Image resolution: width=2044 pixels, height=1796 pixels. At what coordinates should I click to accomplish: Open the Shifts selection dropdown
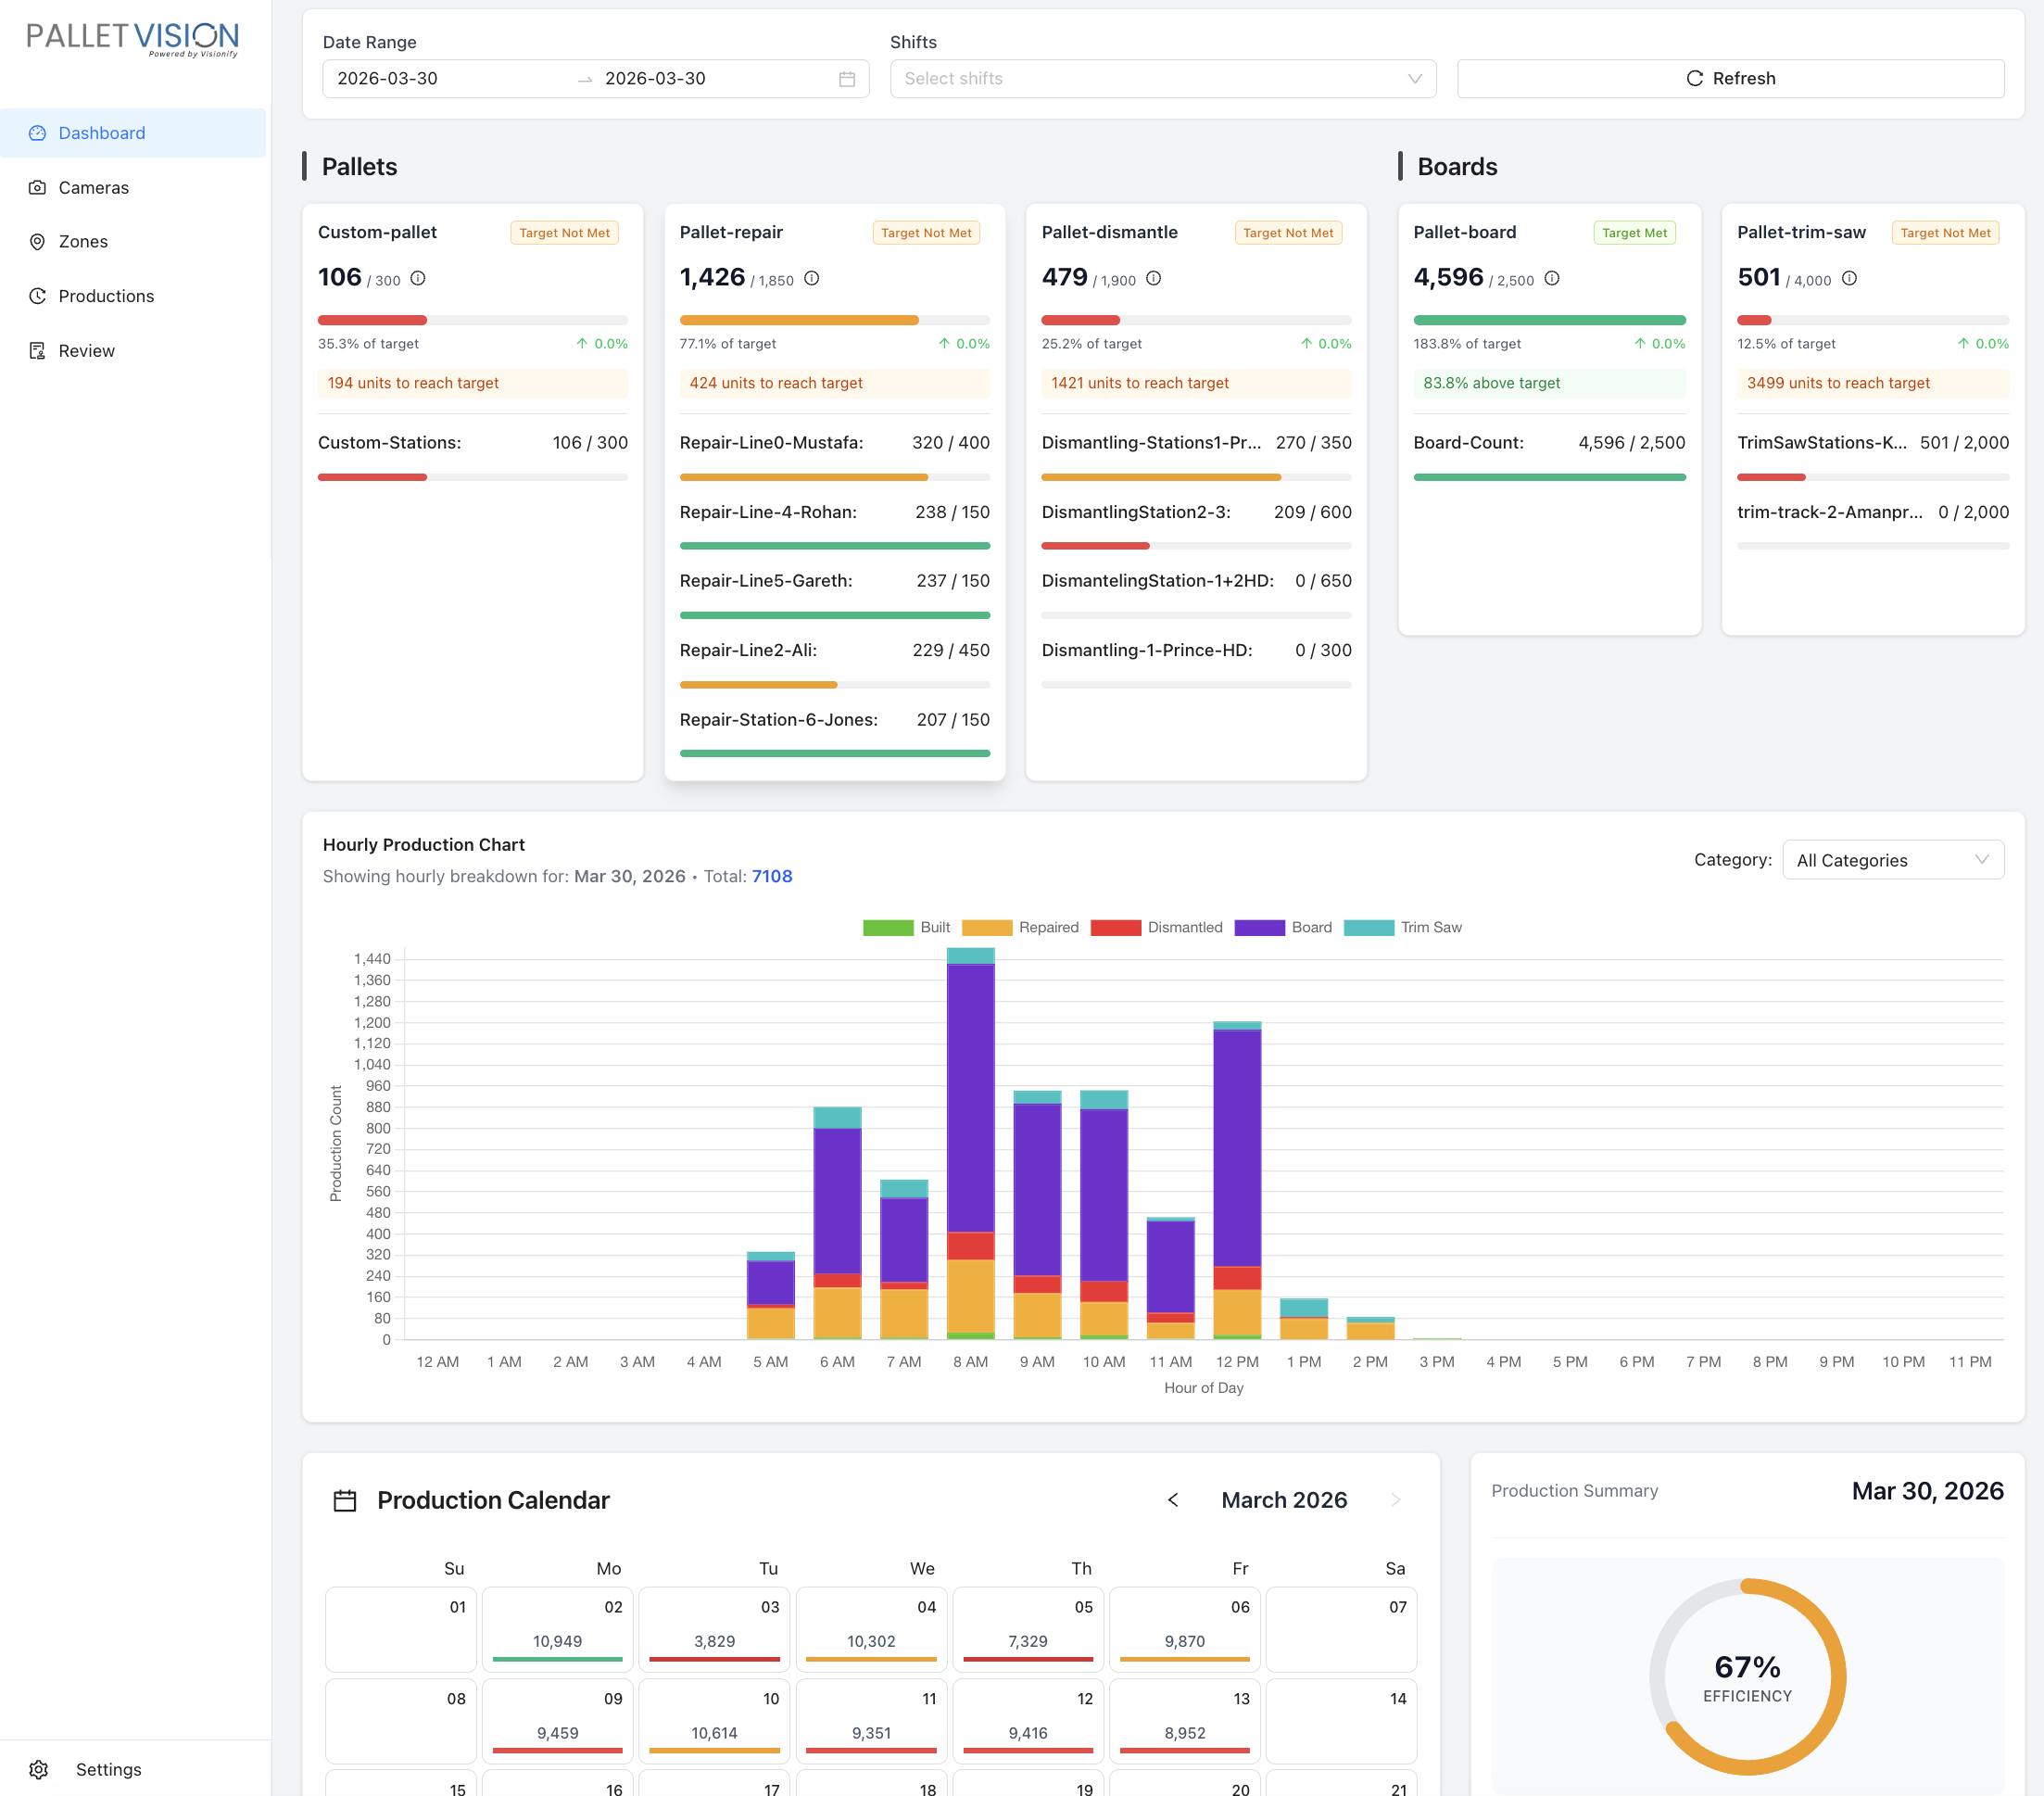coord(1163,78)
